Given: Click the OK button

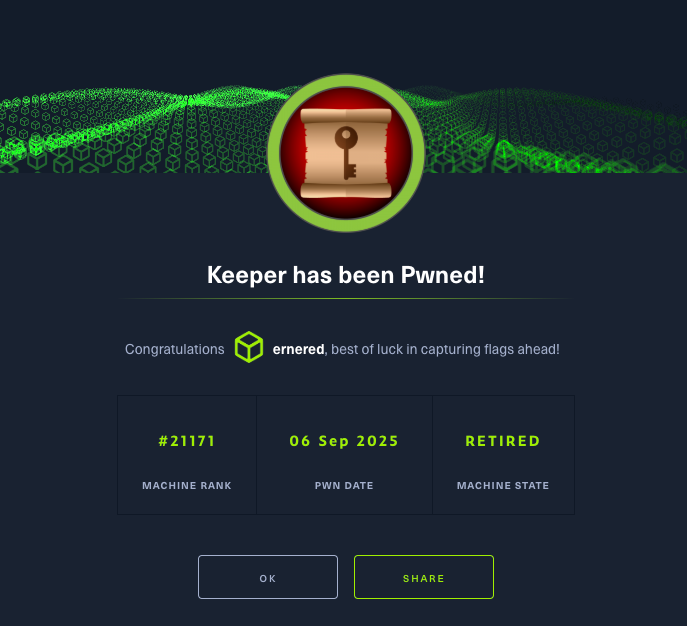Looking at the screenshot, I should [x=268, y=577].
